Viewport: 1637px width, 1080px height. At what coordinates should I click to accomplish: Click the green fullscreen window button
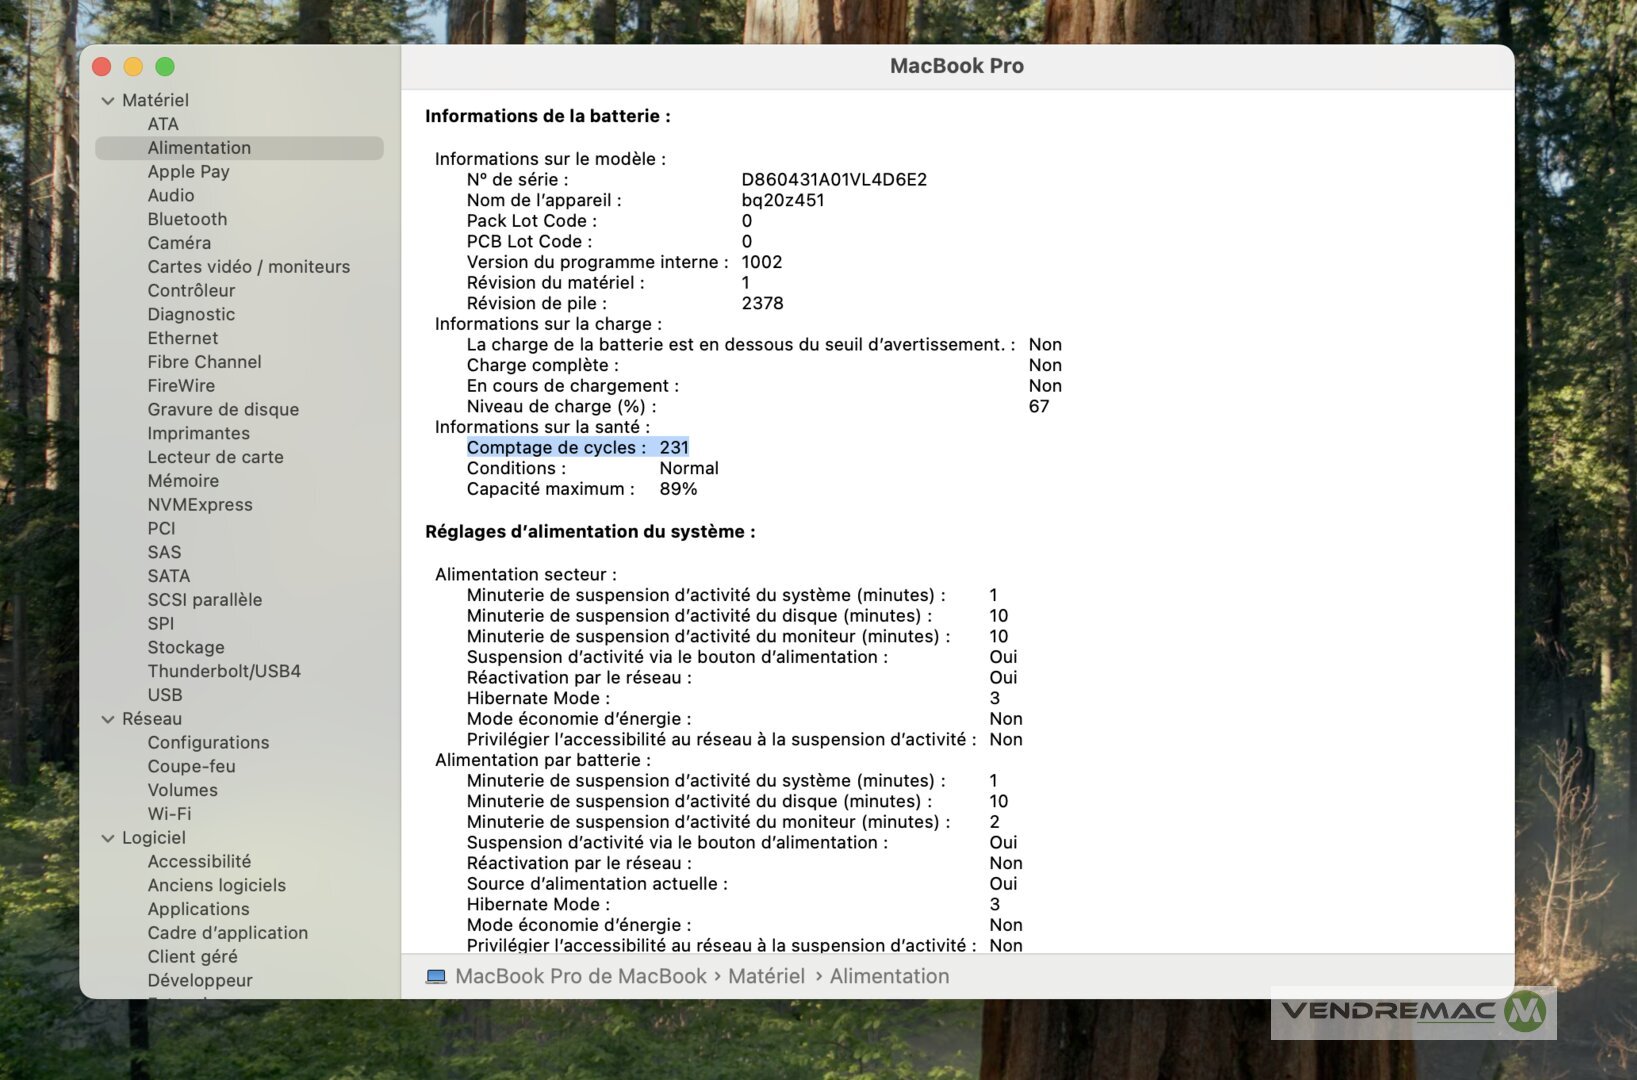pos(165,67)
